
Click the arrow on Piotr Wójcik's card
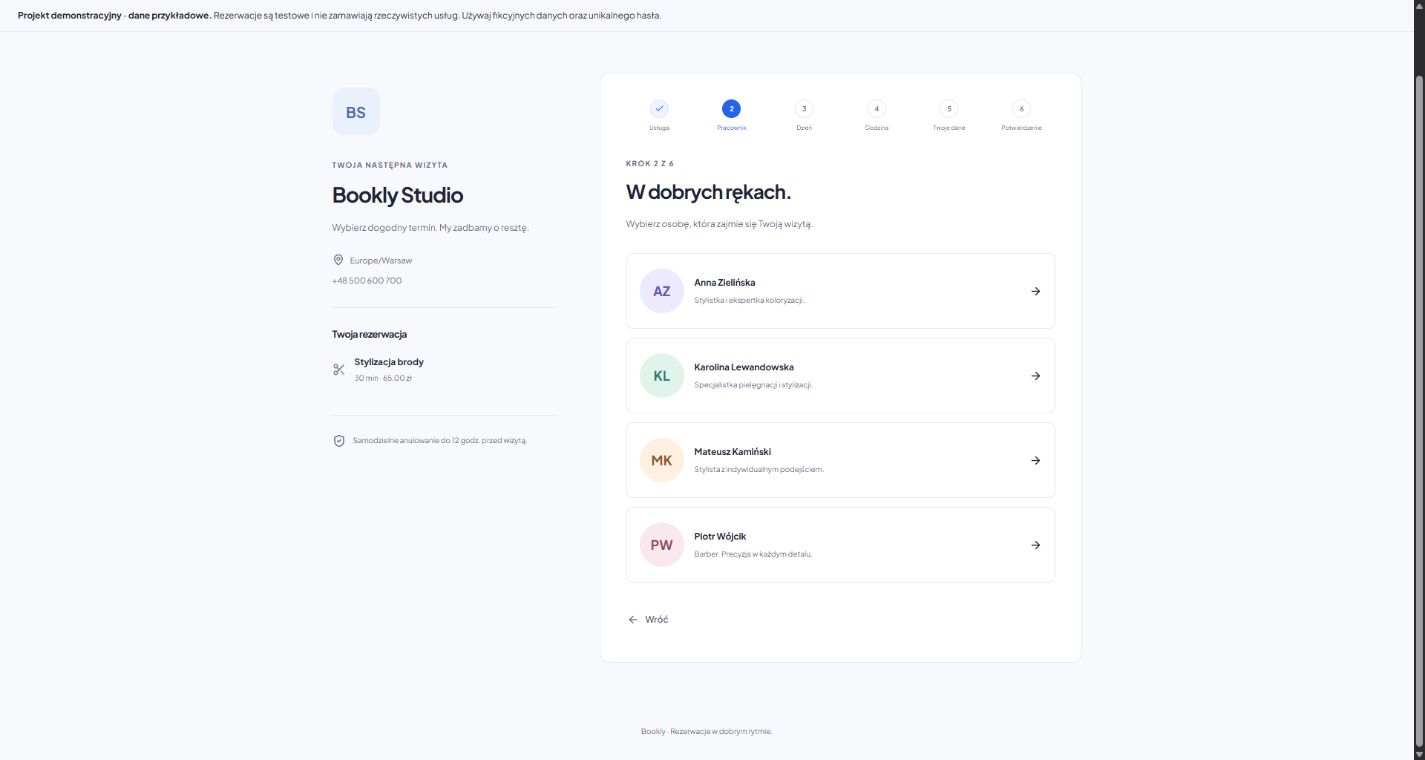[x=1036, y=545]
